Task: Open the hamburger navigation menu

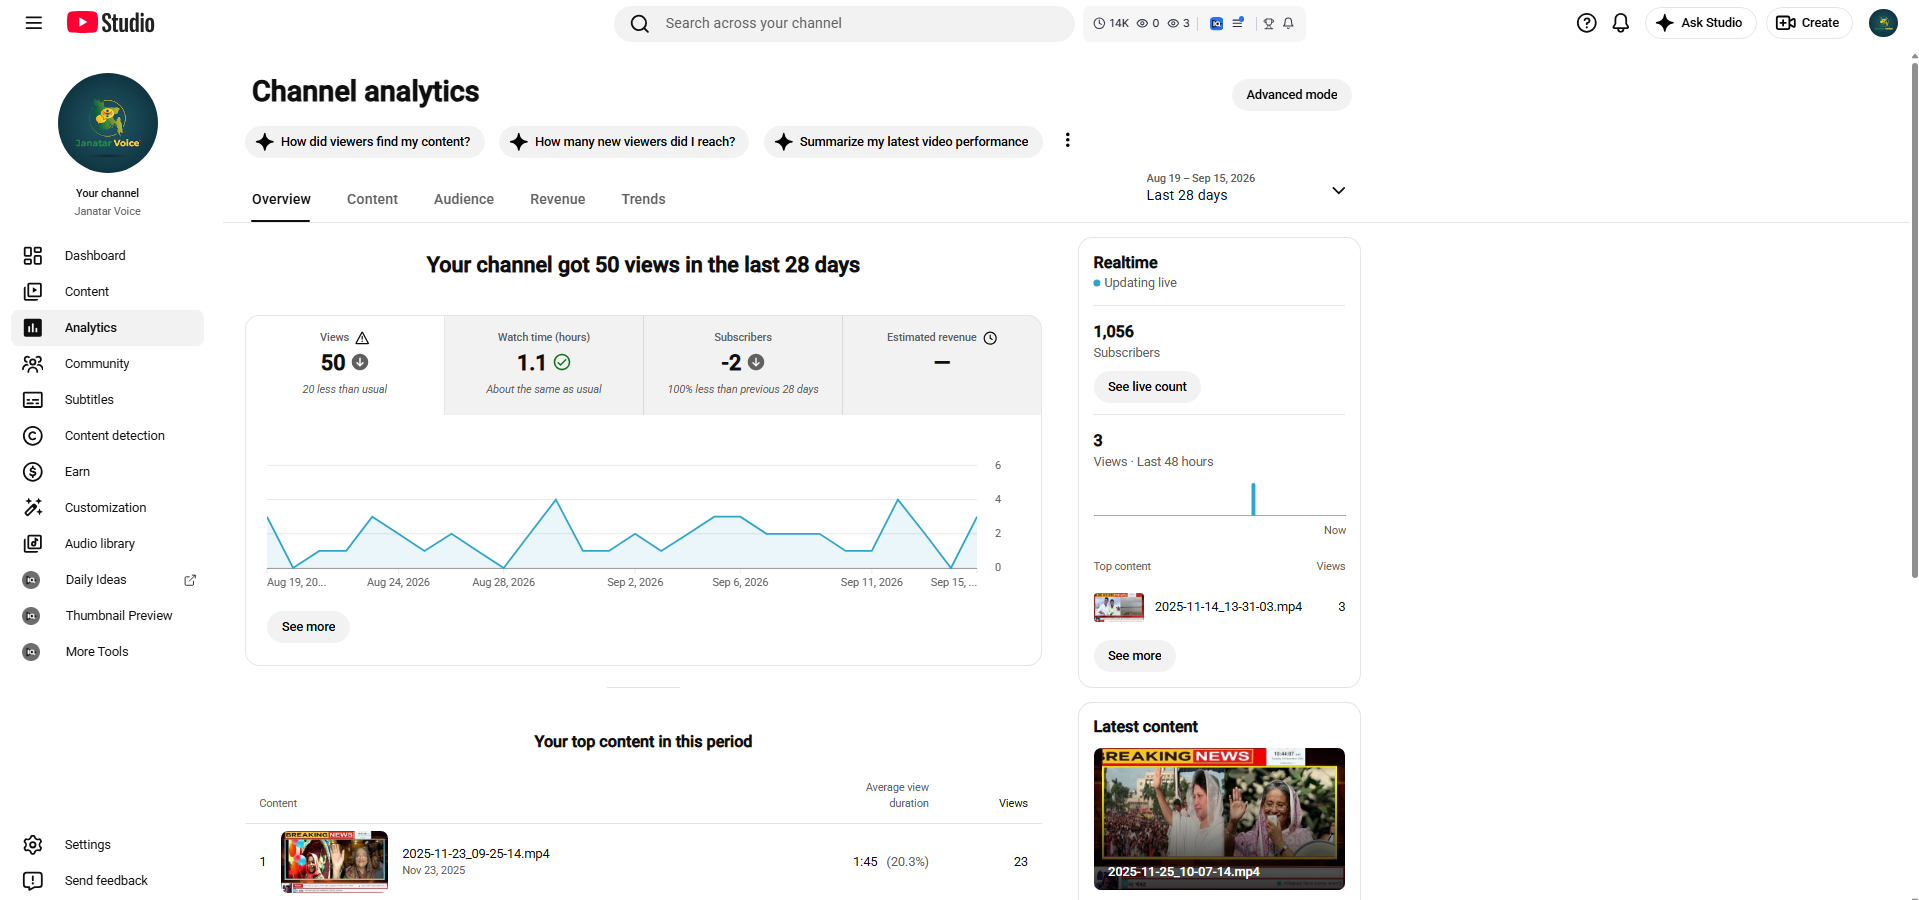Action: pos(34,23)
